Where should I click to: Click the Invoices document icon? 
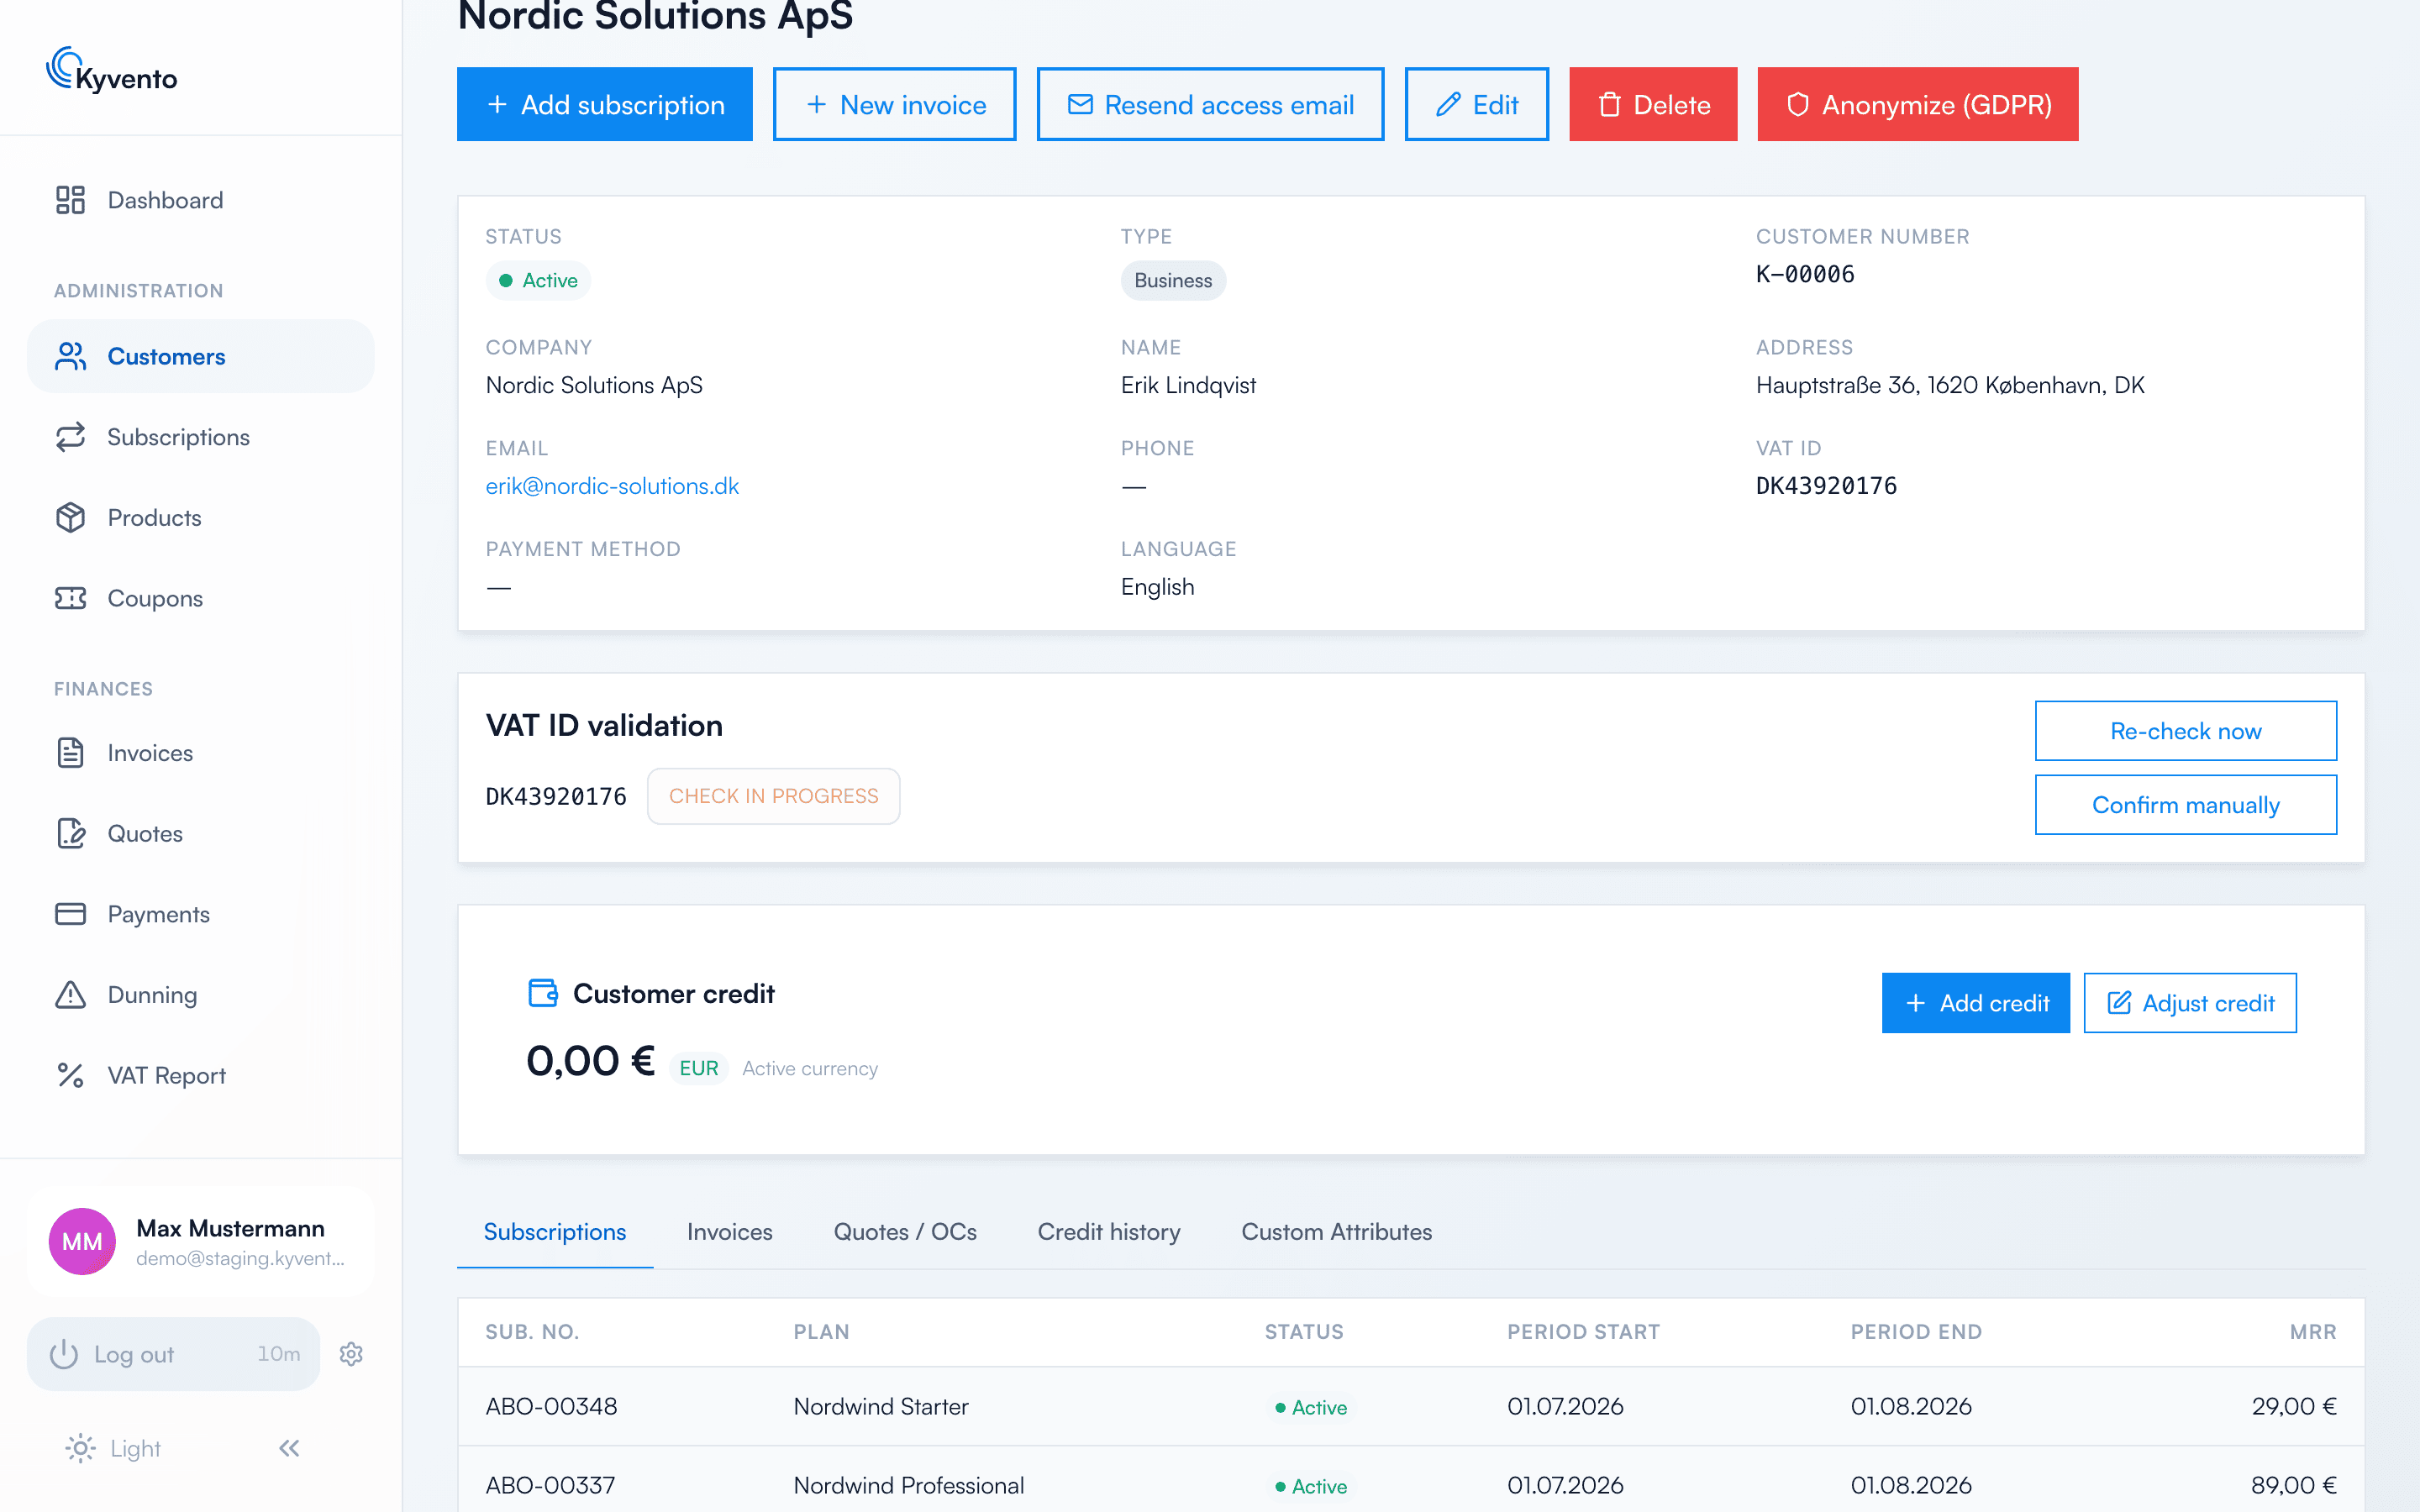coord(70,752)
